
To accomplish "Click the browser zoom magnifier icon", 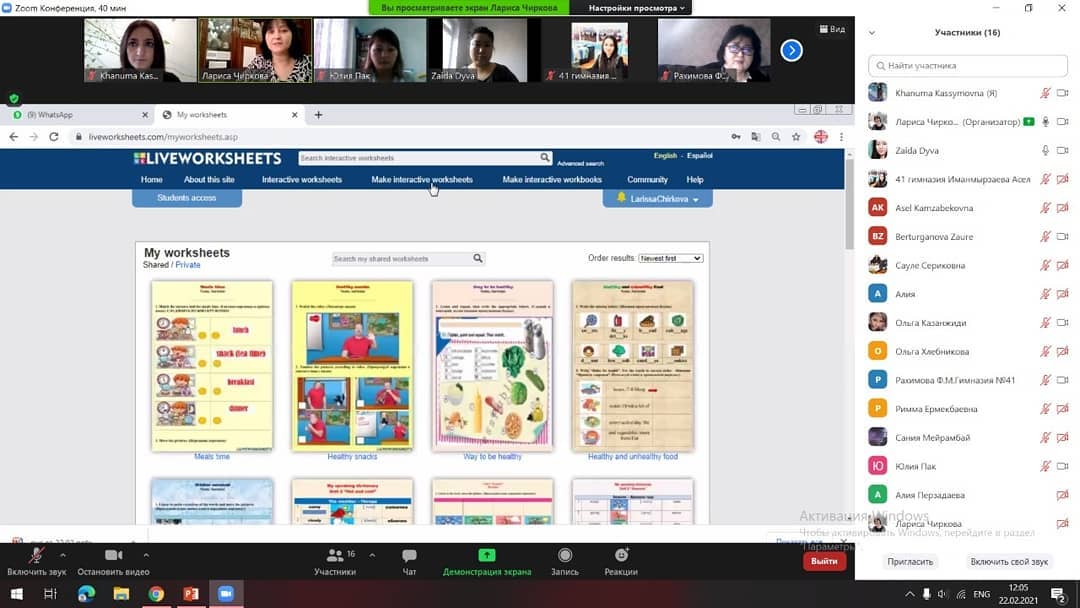I will pos(776,137).
